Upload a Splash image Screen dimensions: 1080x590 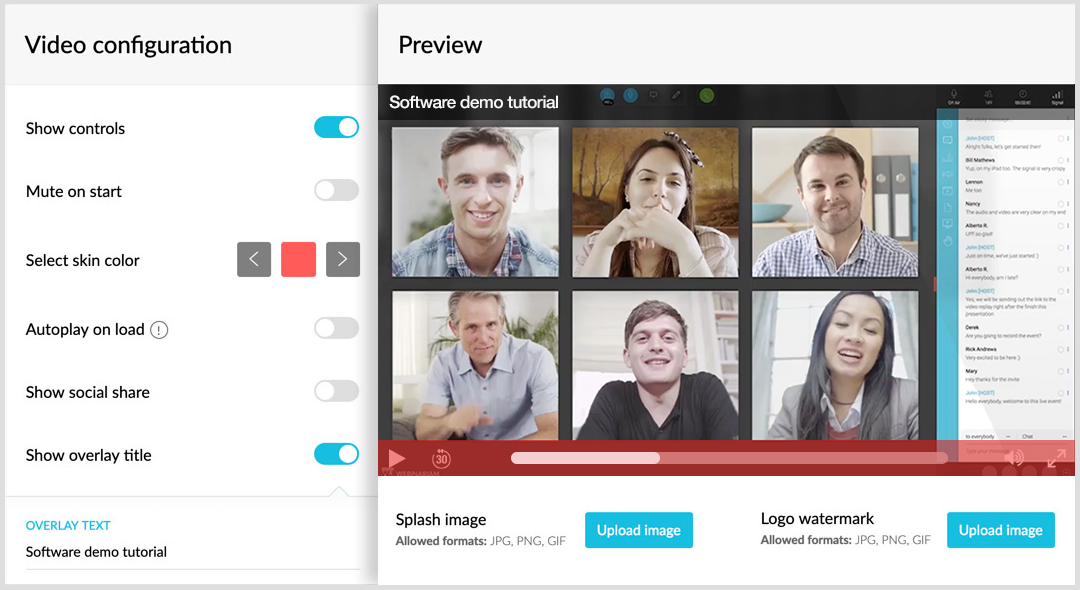tap(638, 530)
